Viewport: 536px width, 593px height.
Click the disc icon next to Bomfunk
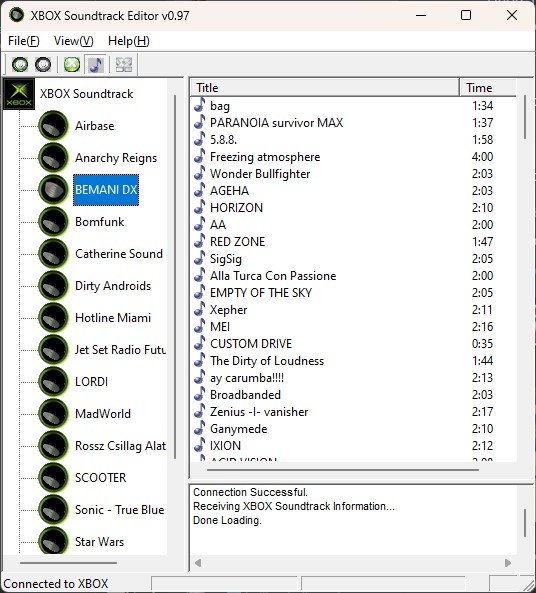click(53, 222)
